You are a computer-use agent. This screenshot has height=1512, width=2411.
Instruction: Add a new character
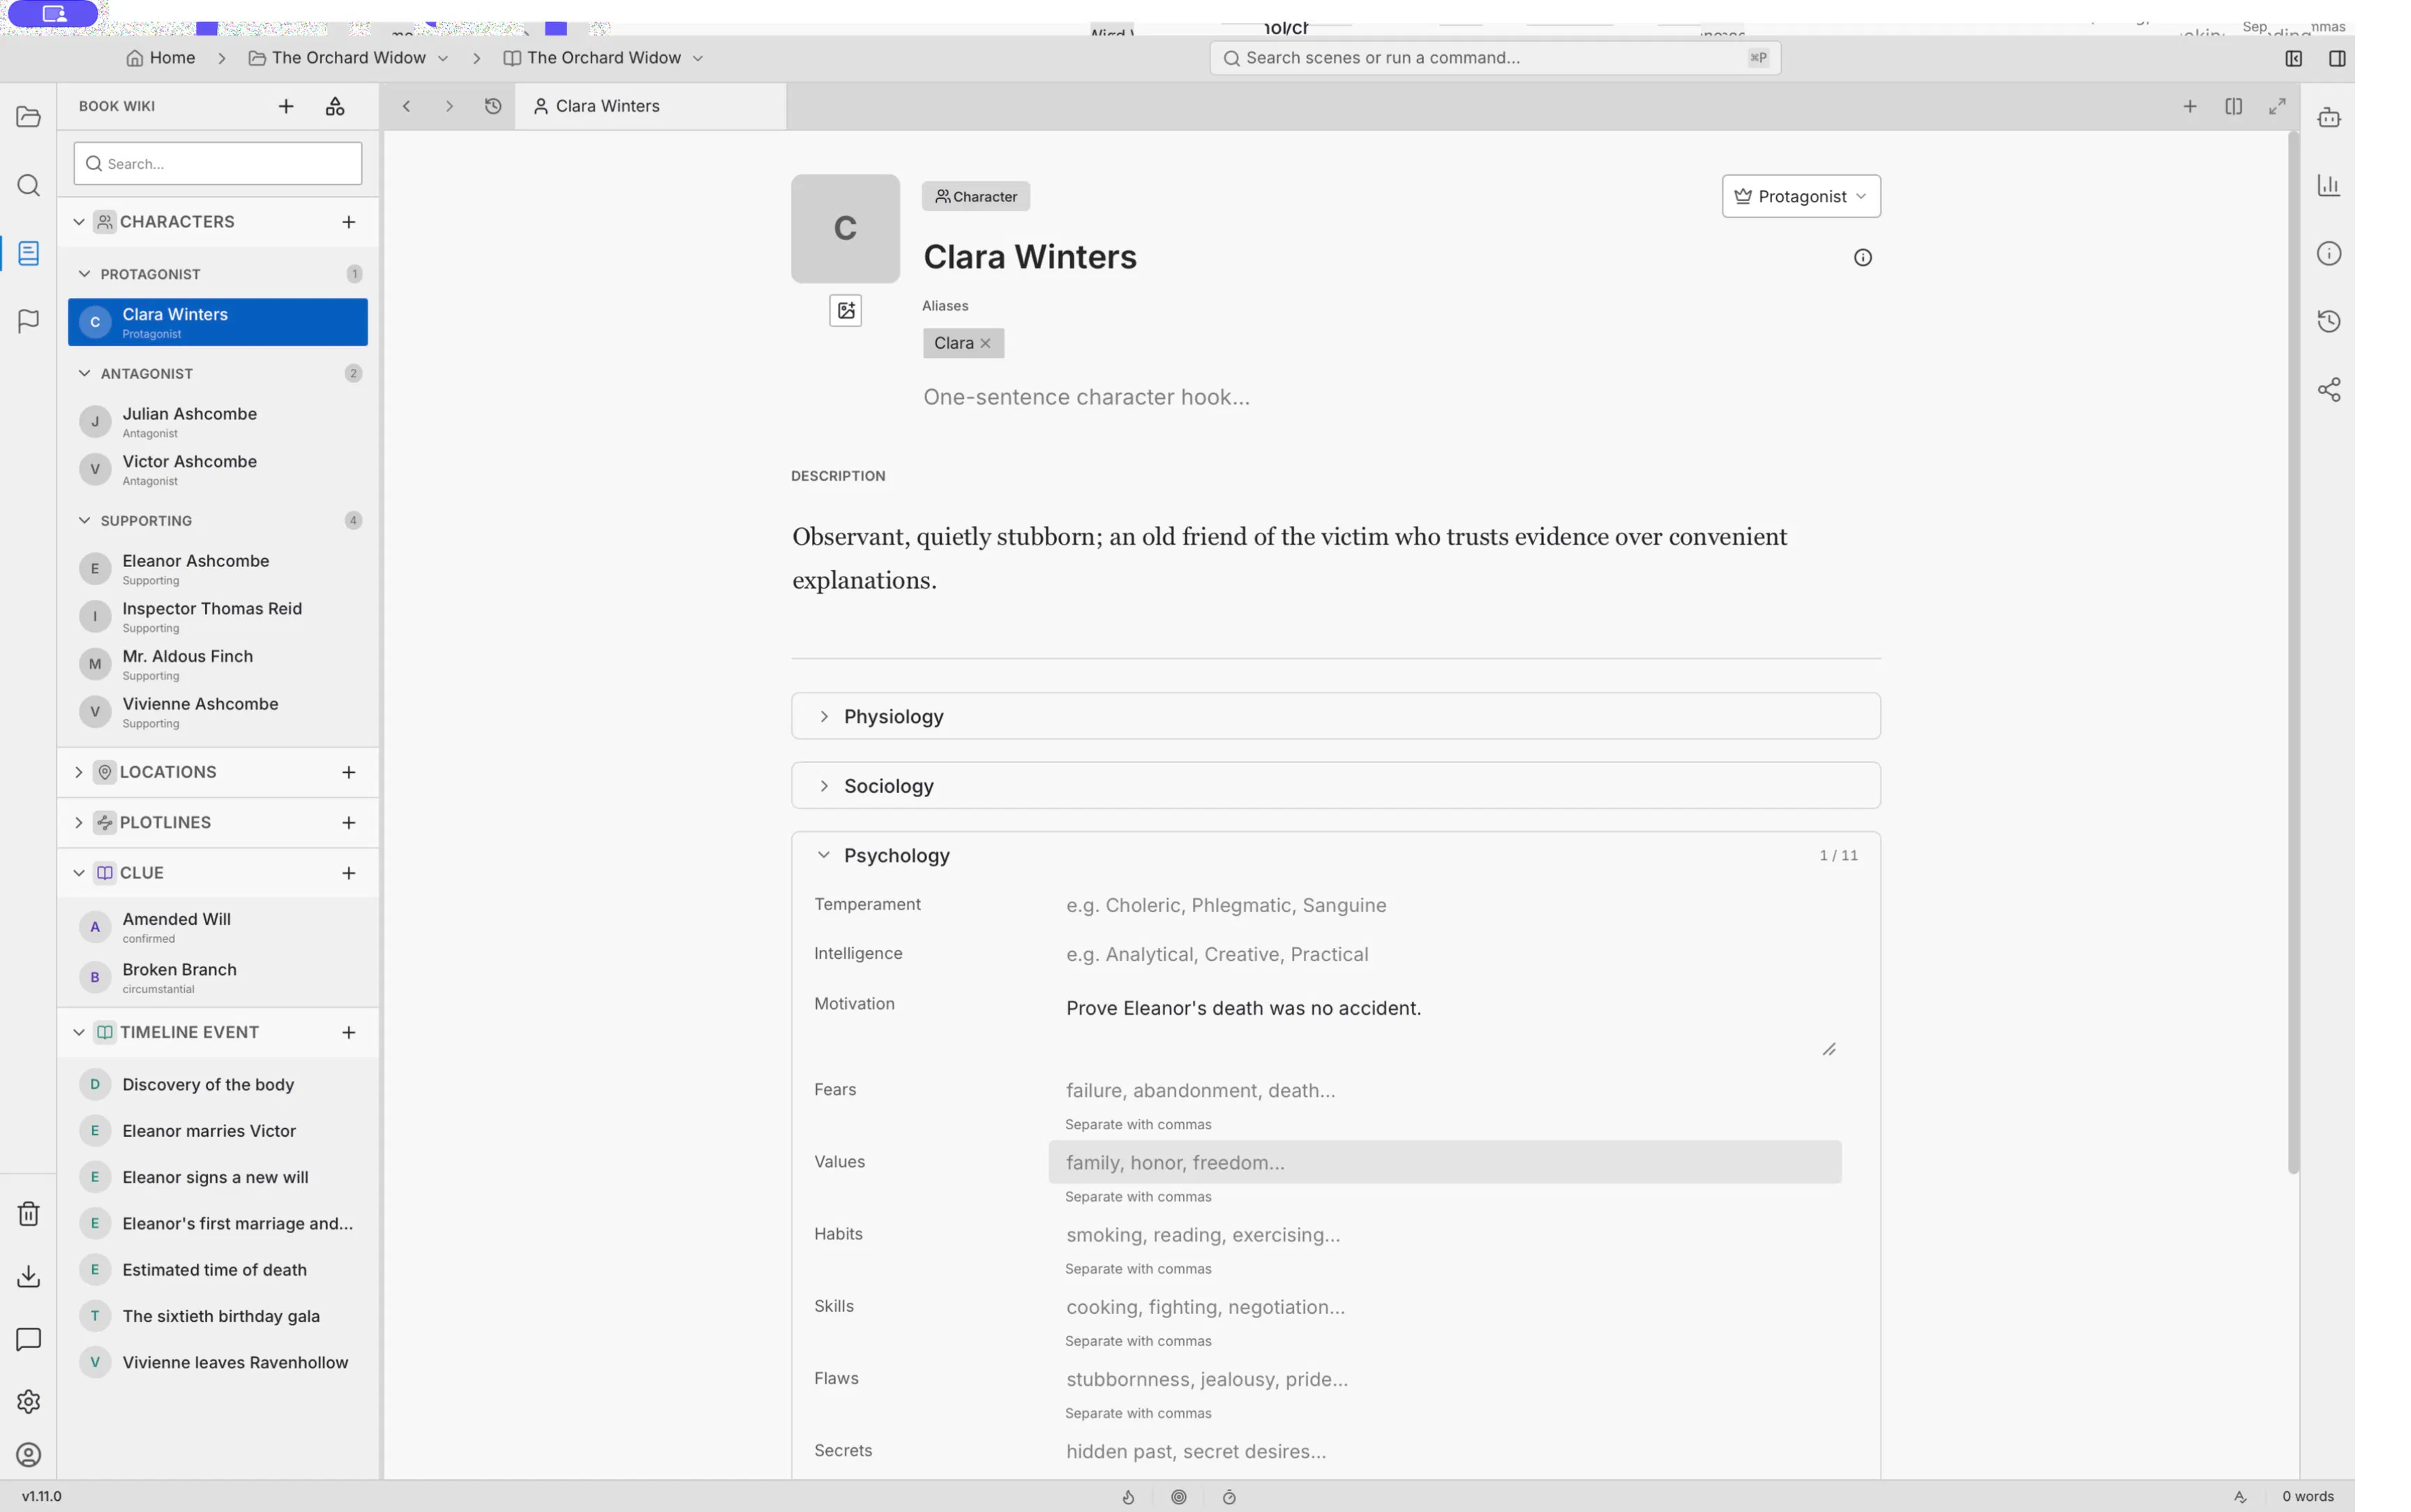[348, 222]
